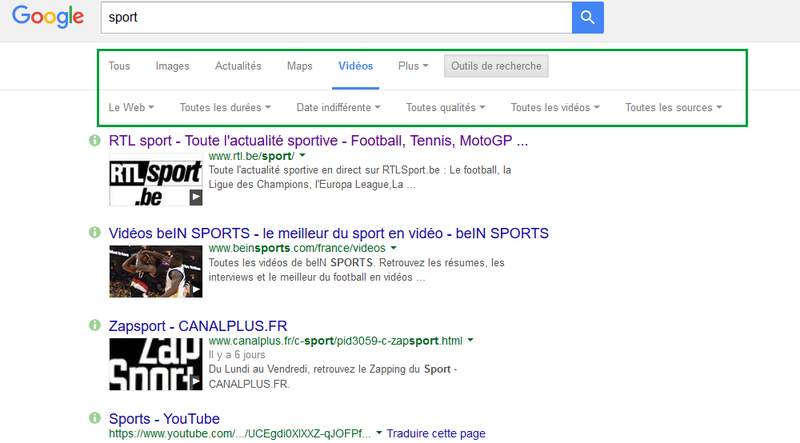Screen dimensions: 800x443
Task: Expand arrow next to youtube.com URL
Action: point(379,433)
